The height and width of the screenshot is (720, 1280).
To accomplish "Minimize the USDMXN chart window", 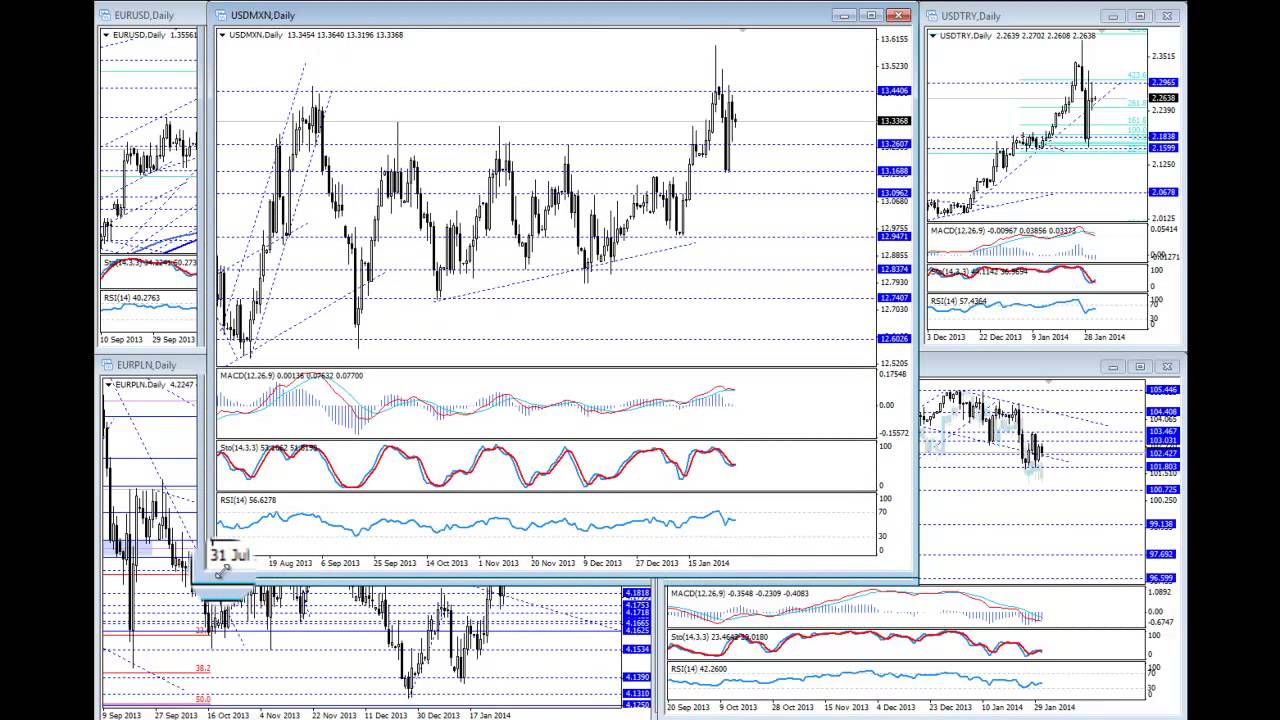I will tap(845, 15).
